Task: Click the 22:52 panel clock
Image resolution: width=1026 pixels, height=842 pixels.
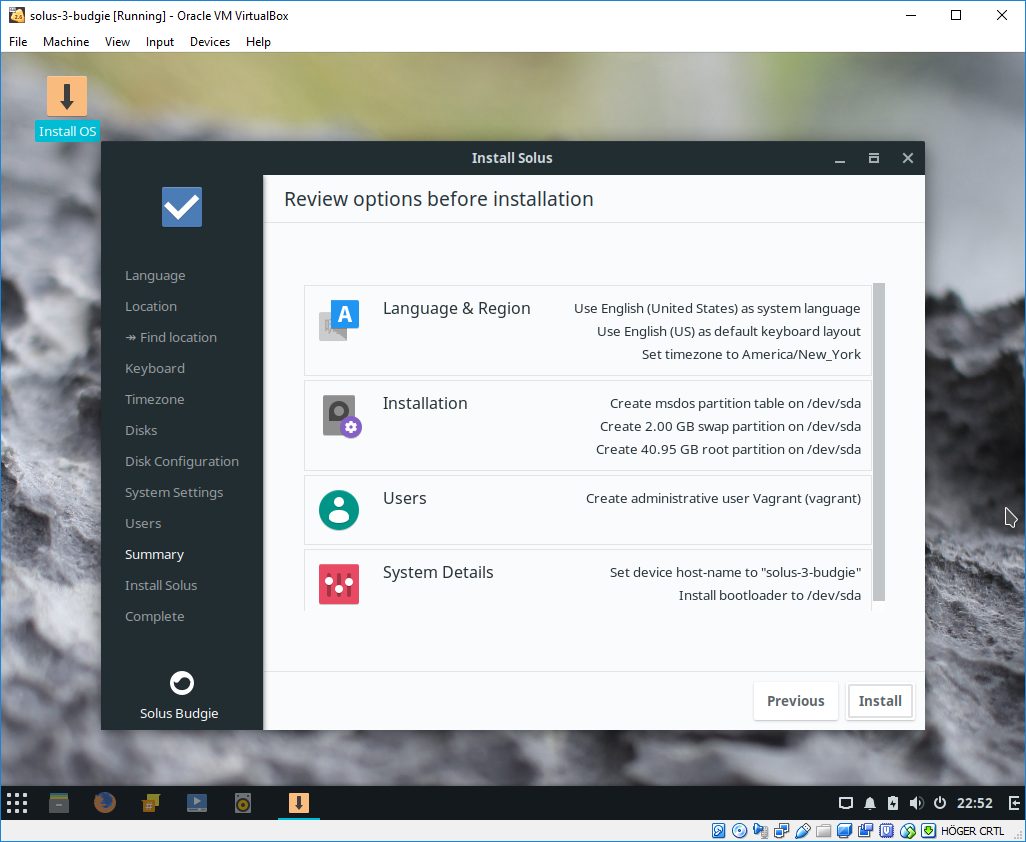Action: (974, 803)
